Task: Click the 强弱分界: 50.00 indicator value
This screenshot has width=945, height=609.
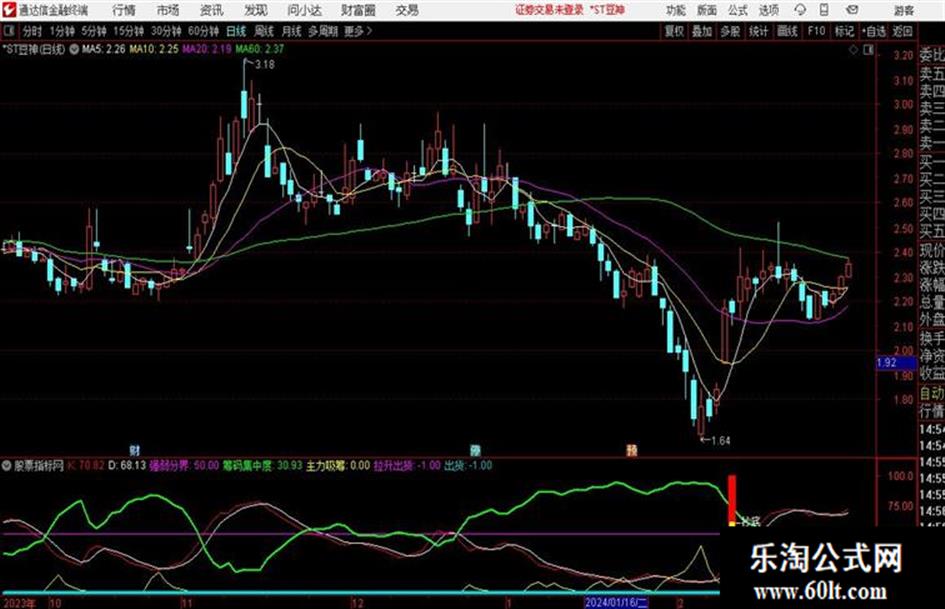Action: point(184,465)
